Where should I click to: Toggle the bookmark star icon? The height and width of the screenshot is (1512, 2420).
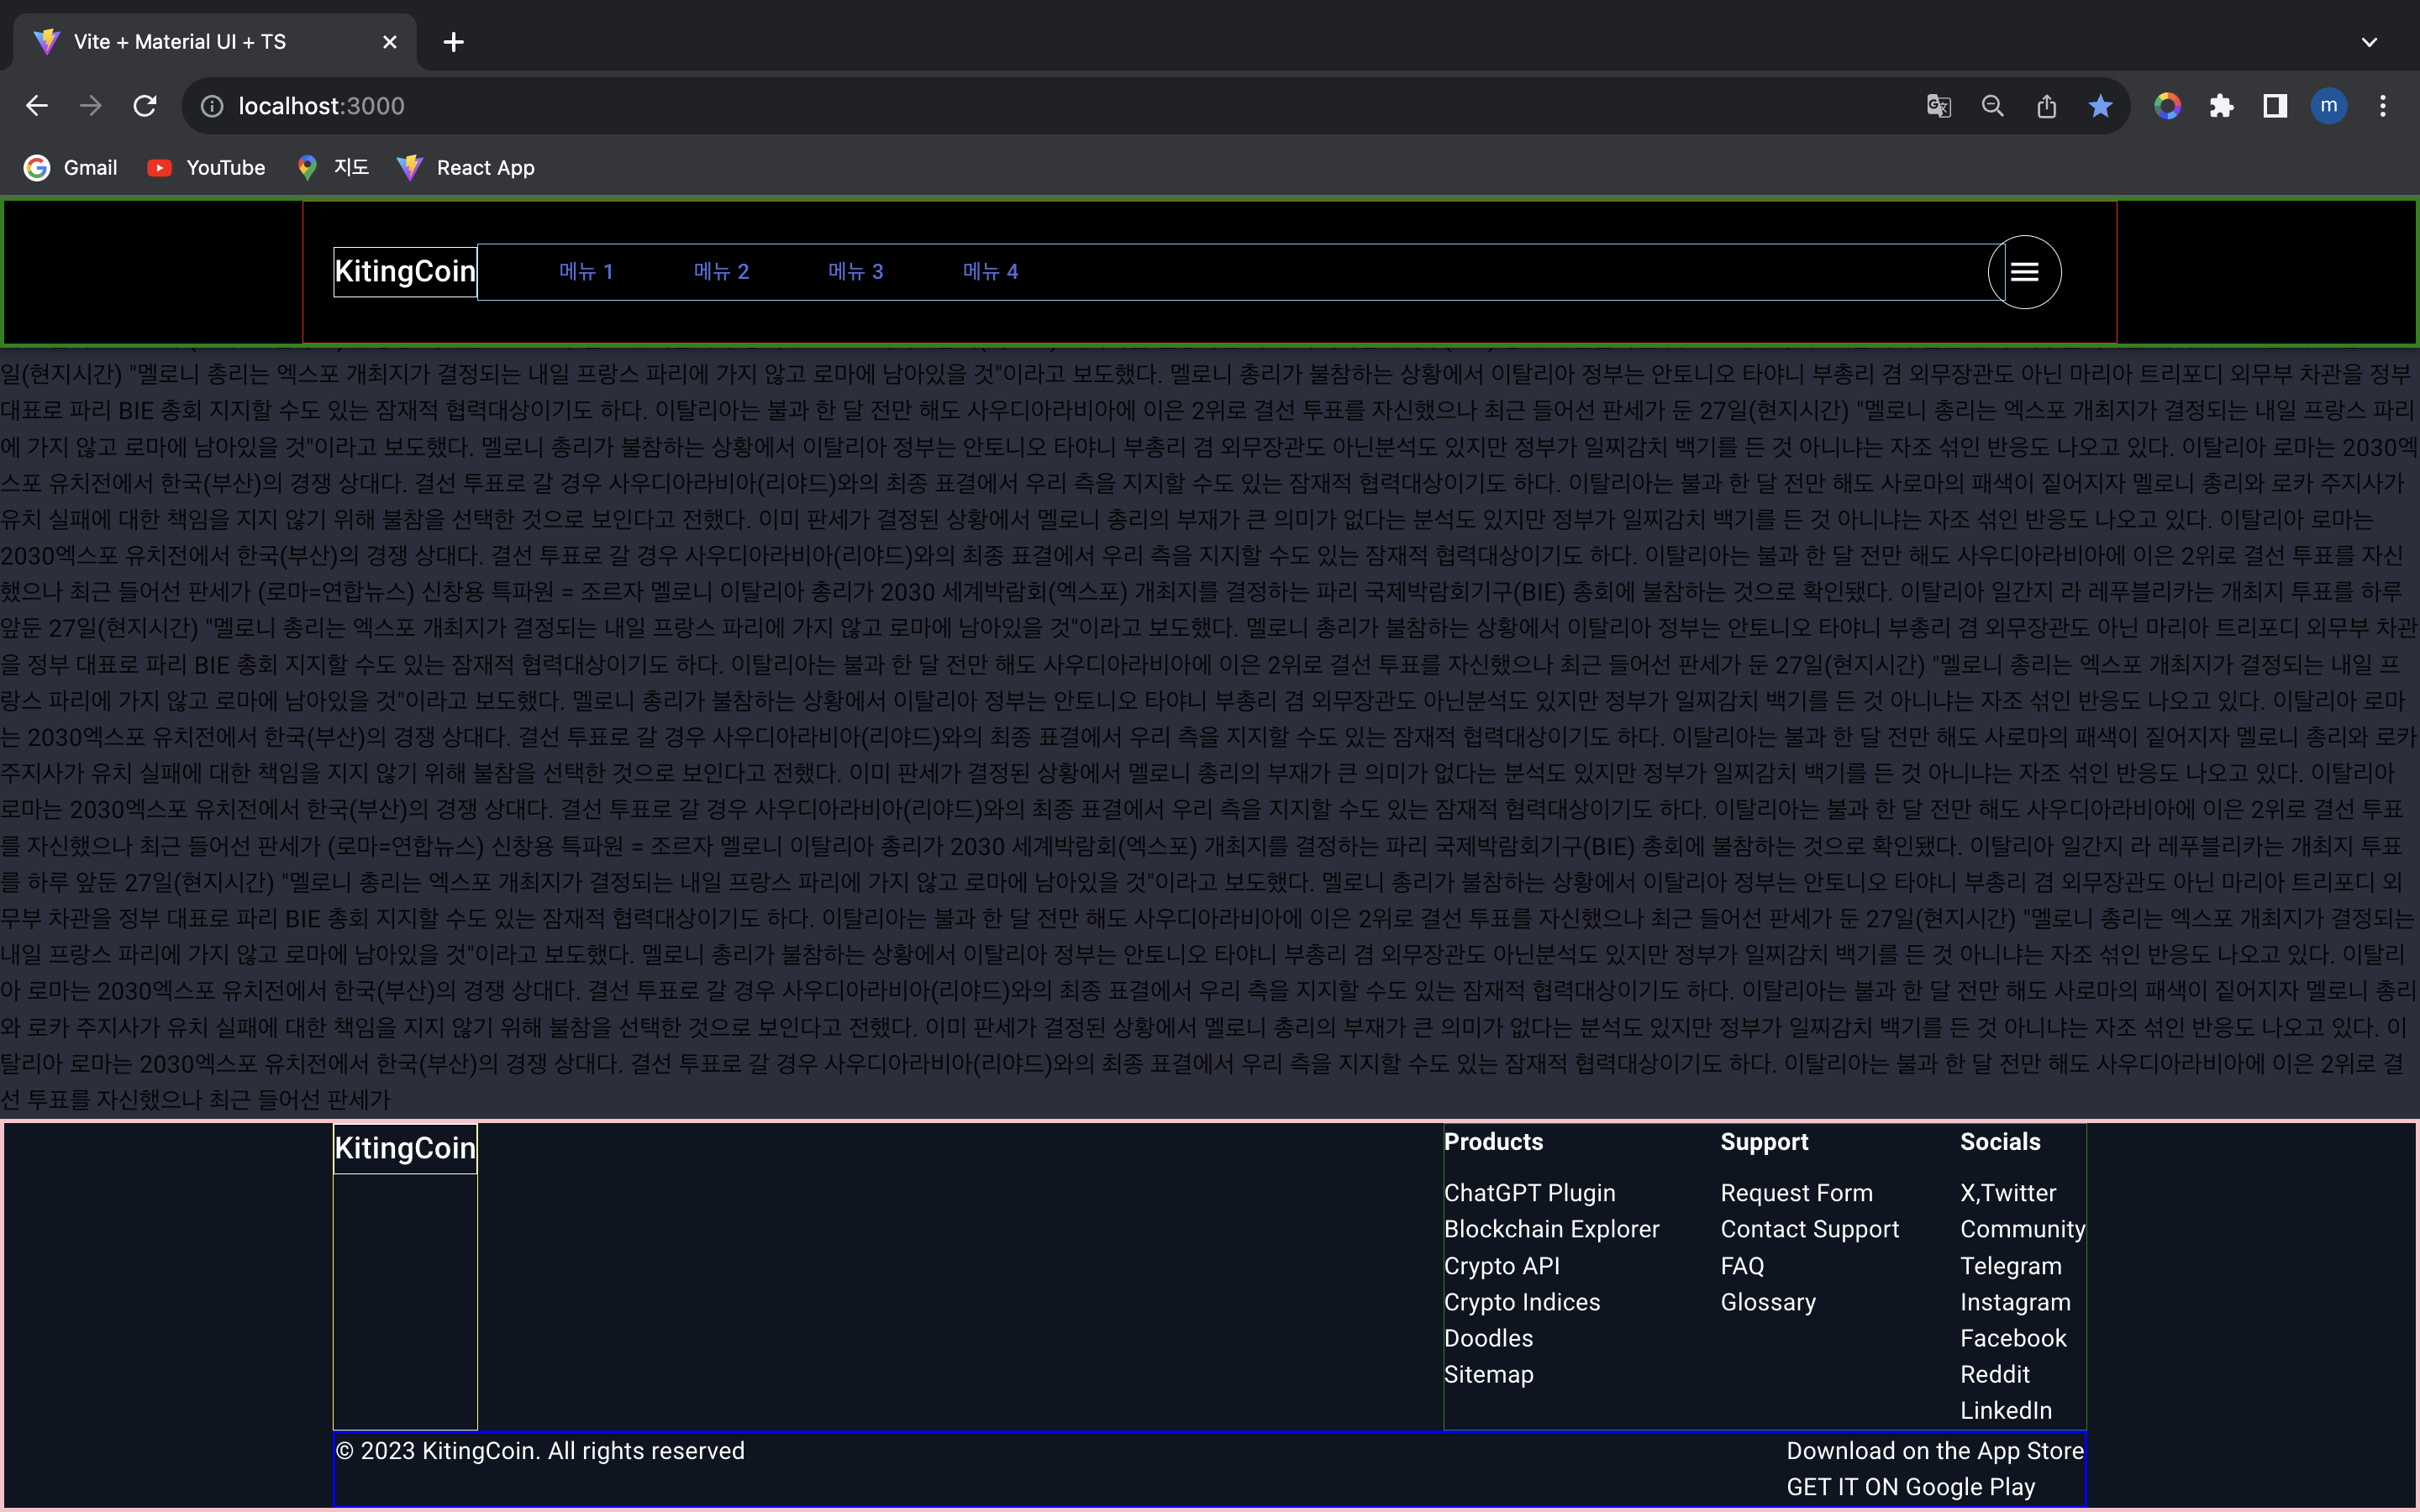2100,106
